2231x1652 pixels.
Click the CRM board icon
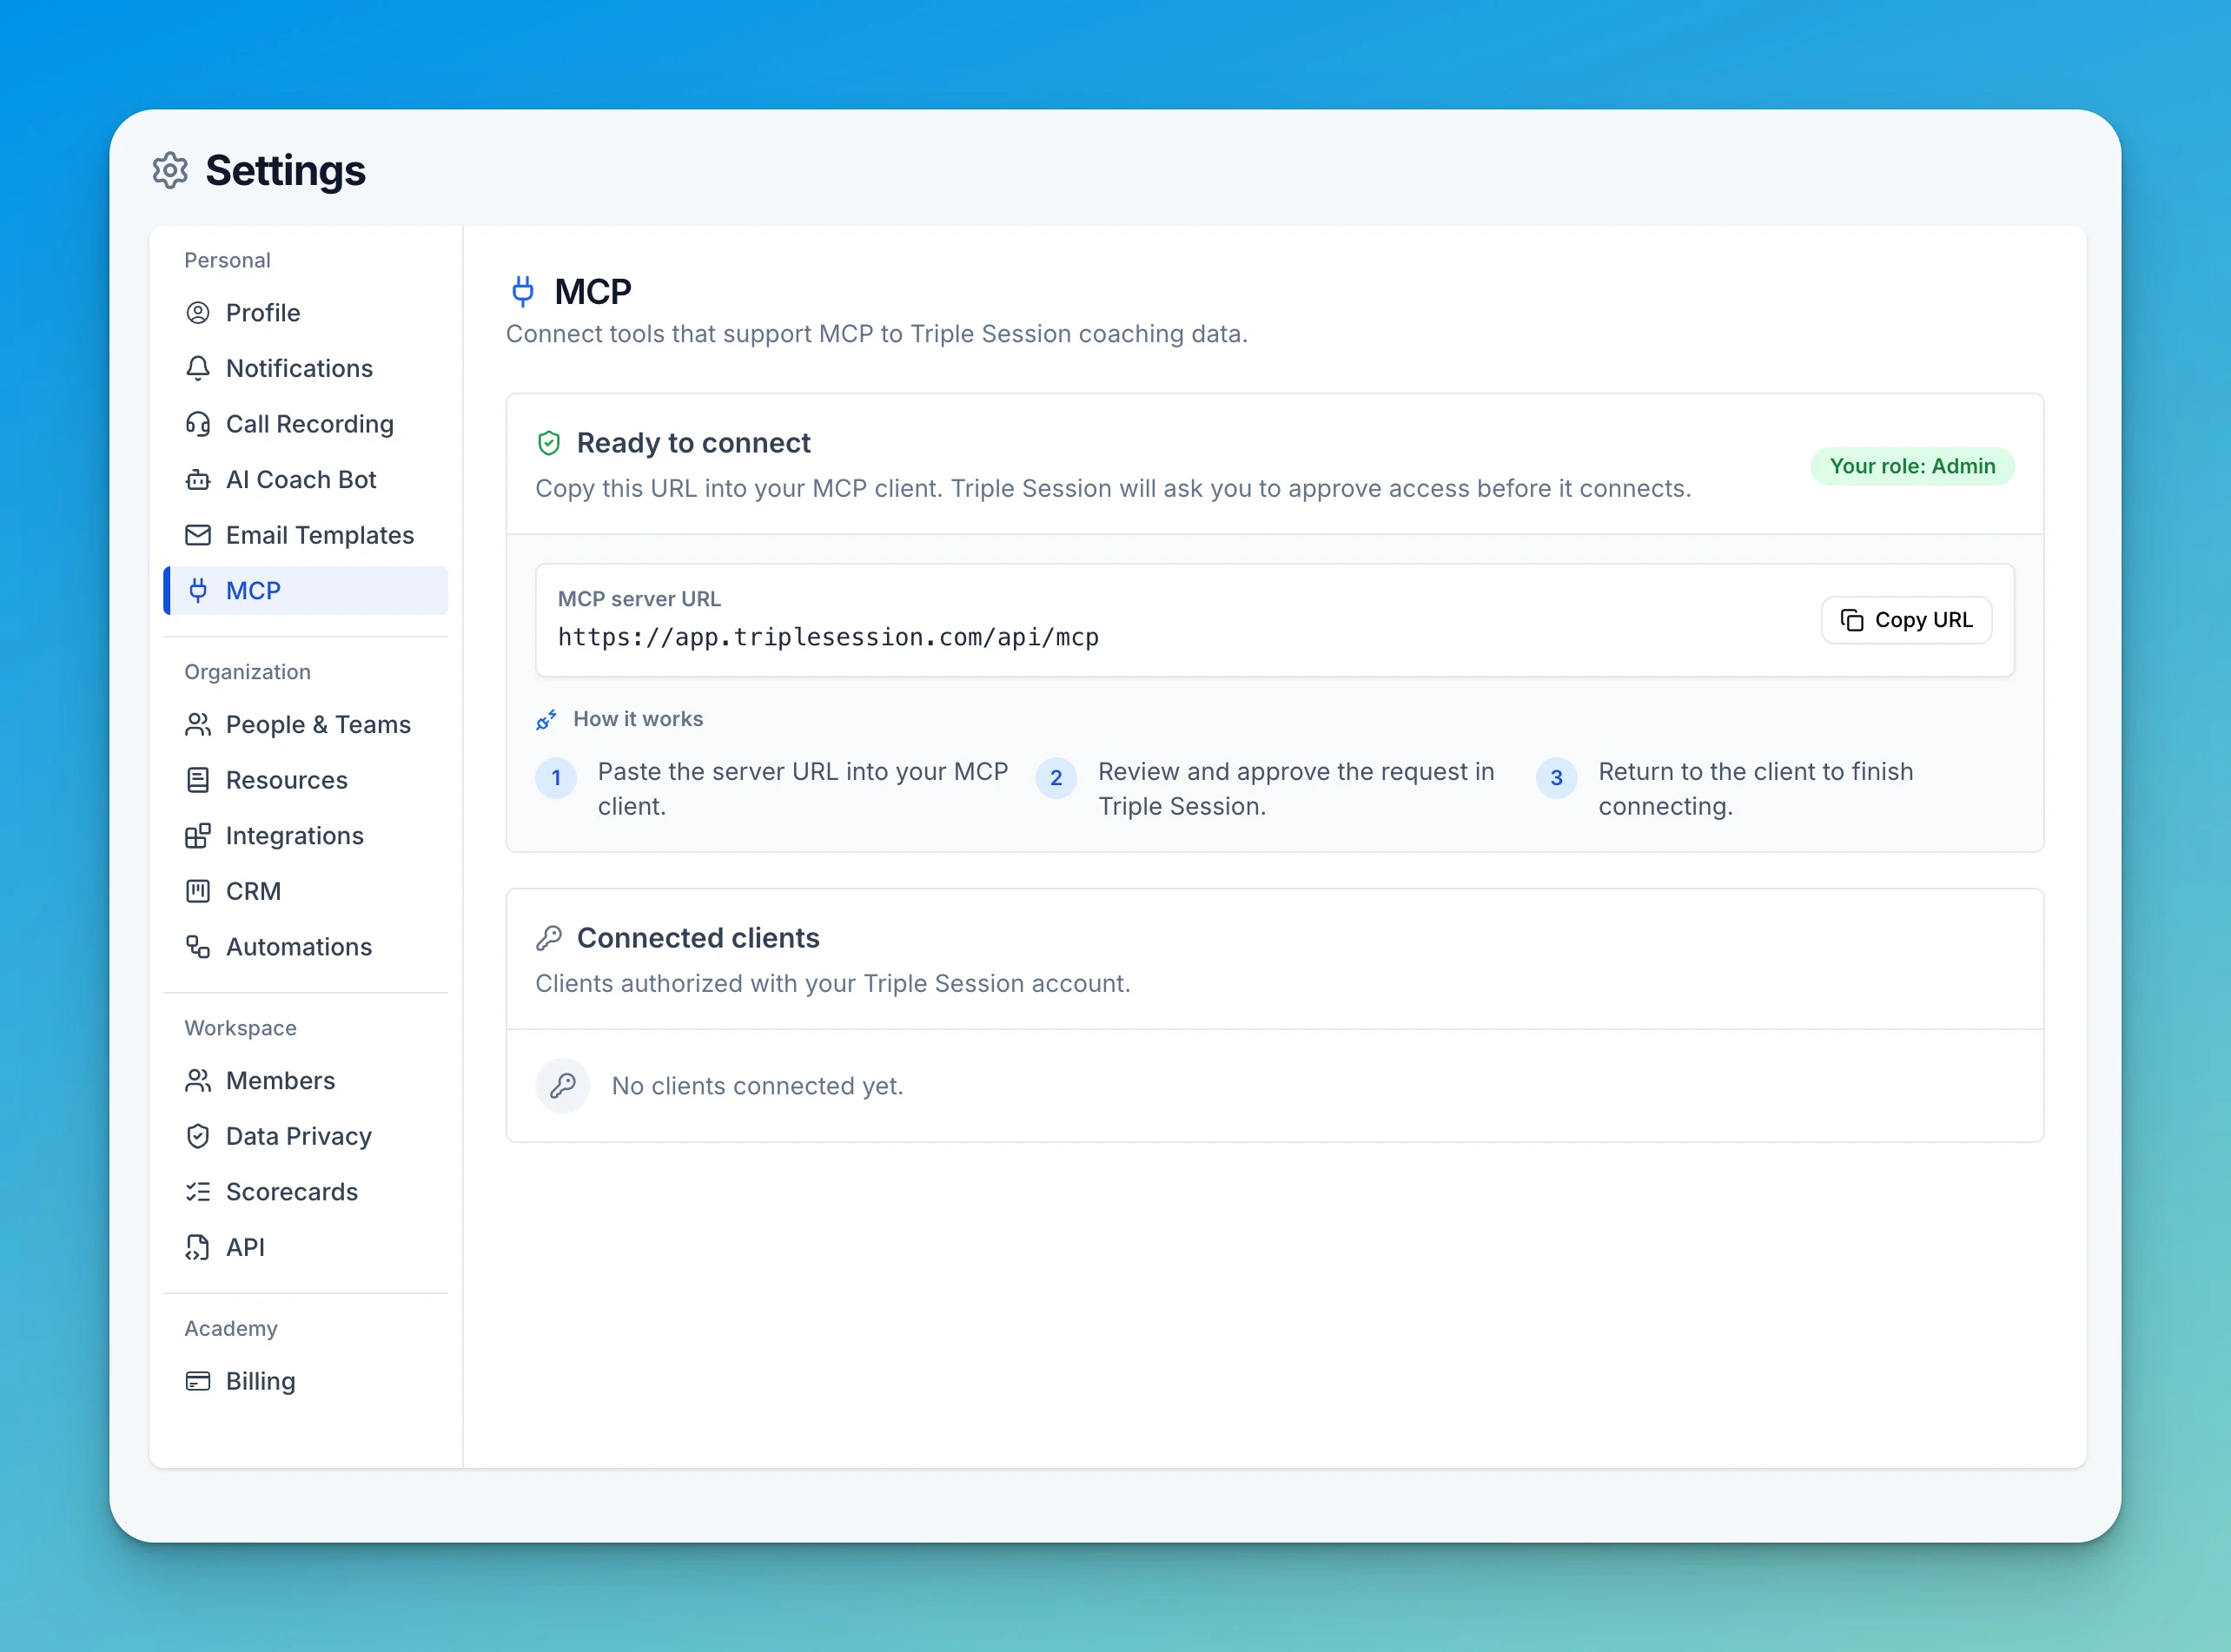click(198, 891)
